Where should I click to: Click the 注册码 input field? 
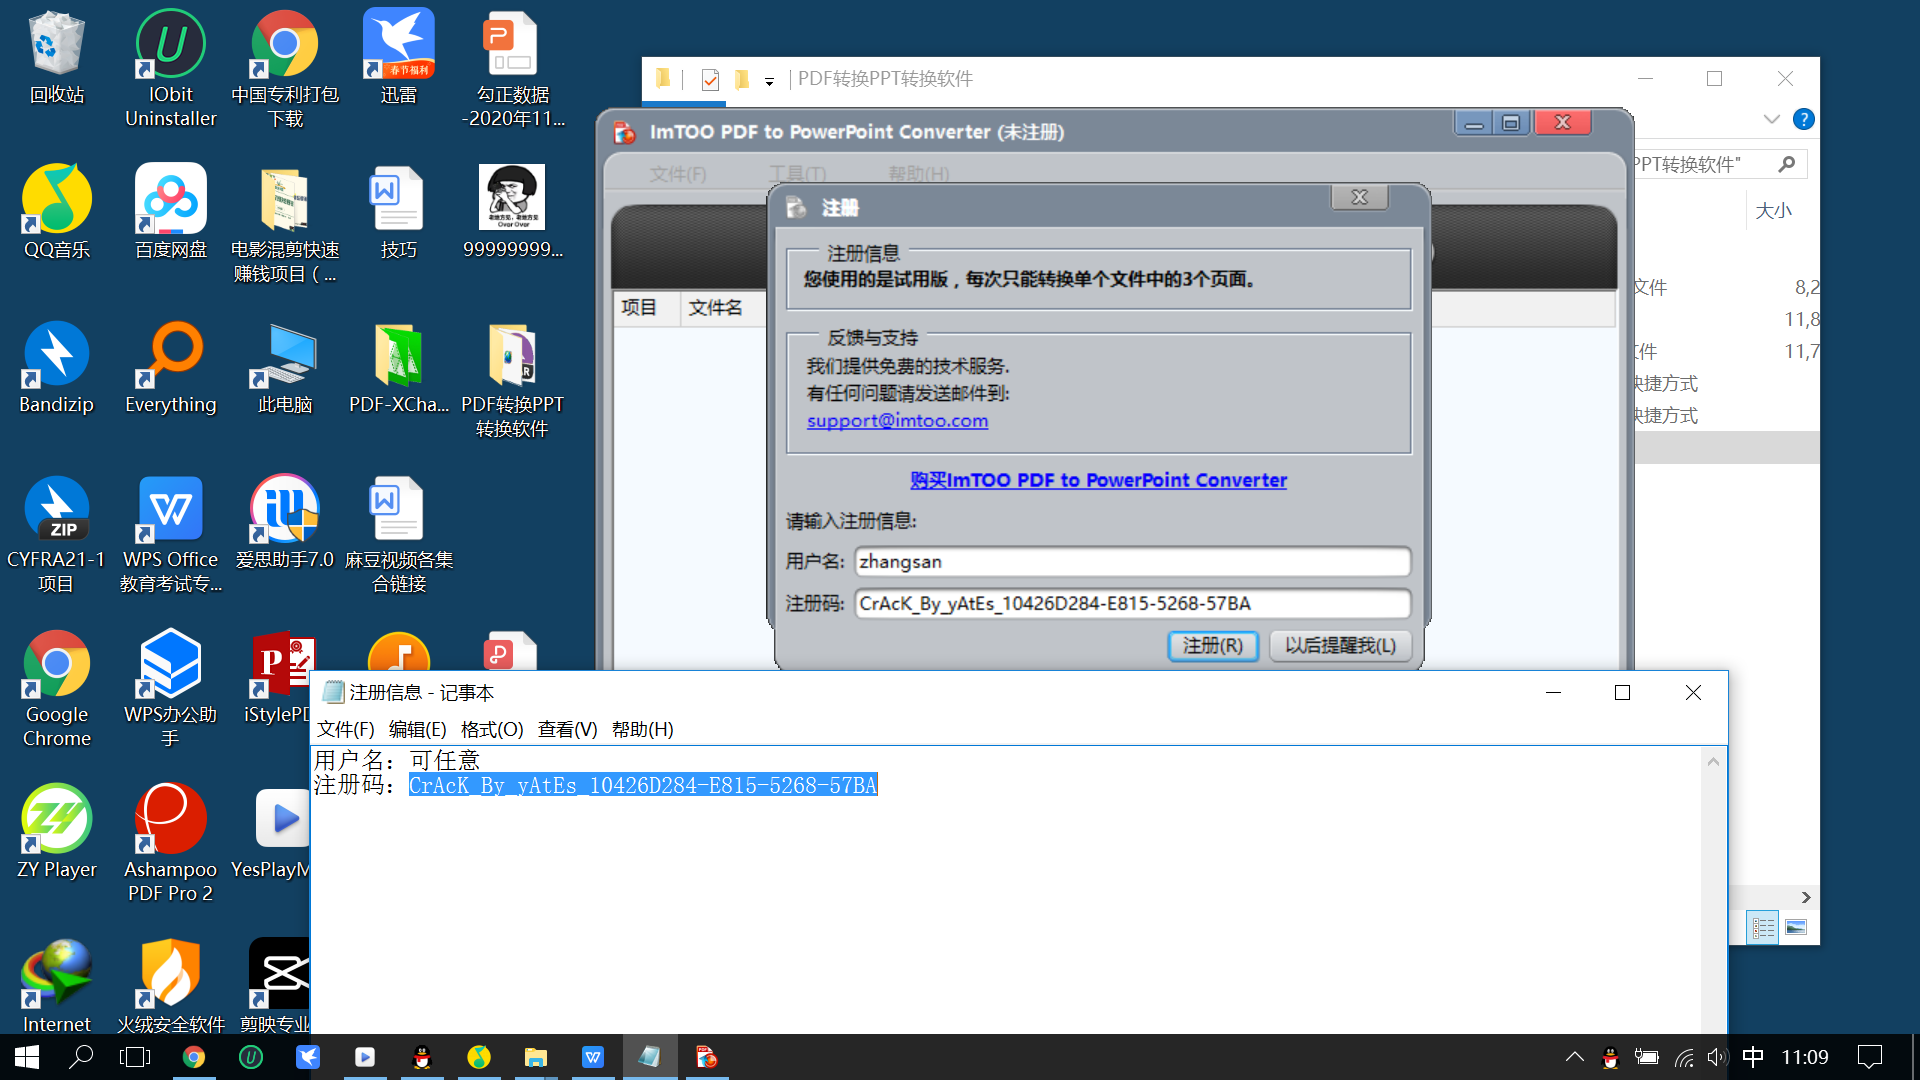point(1132,603)
